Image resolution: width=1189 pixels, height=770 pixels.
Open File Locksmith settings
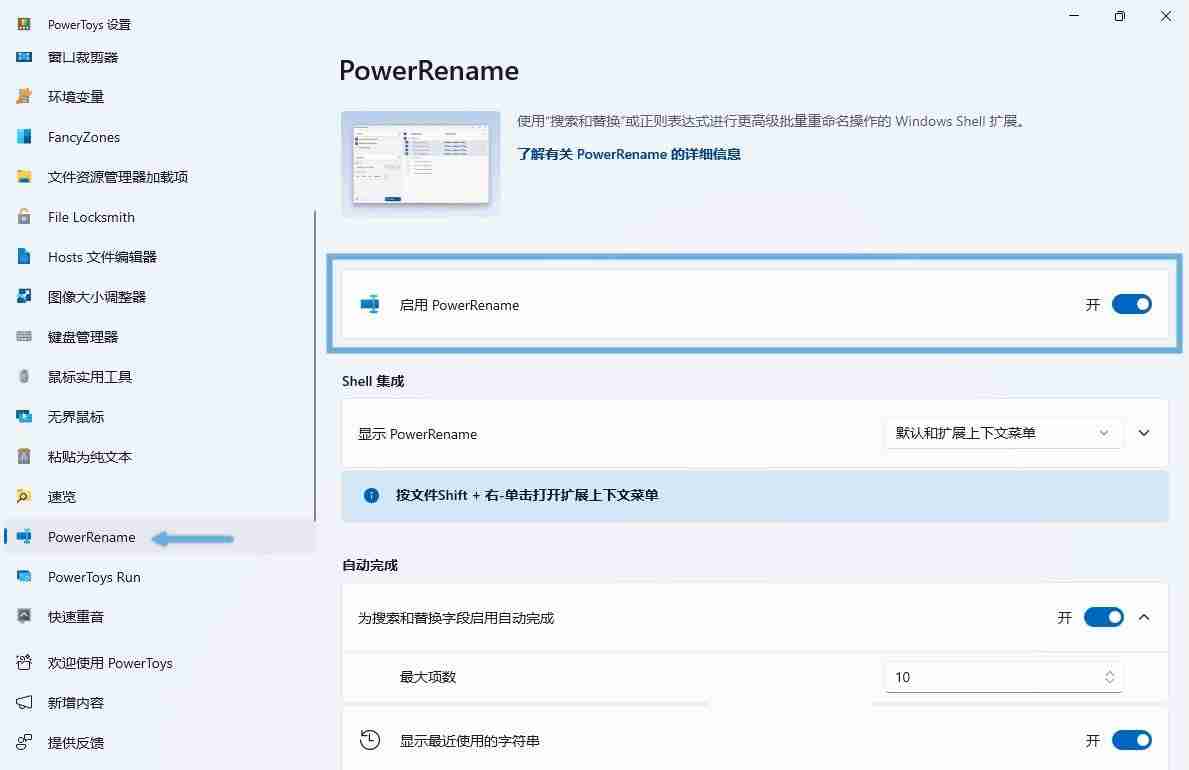pos(91,217)
